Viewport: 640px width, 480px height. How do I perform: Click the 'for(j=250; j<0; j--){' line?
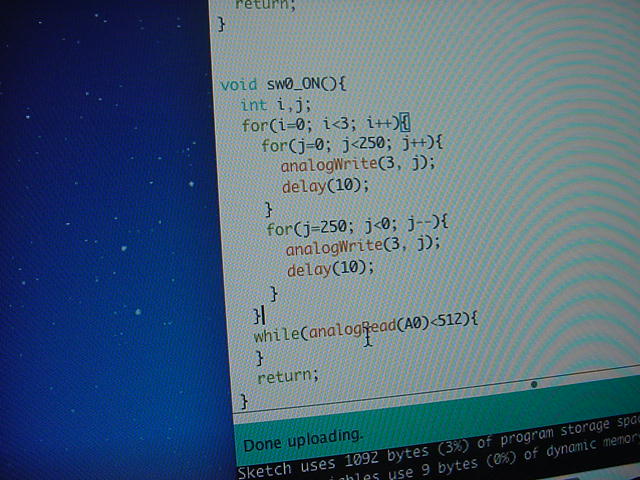pos(357,226)
